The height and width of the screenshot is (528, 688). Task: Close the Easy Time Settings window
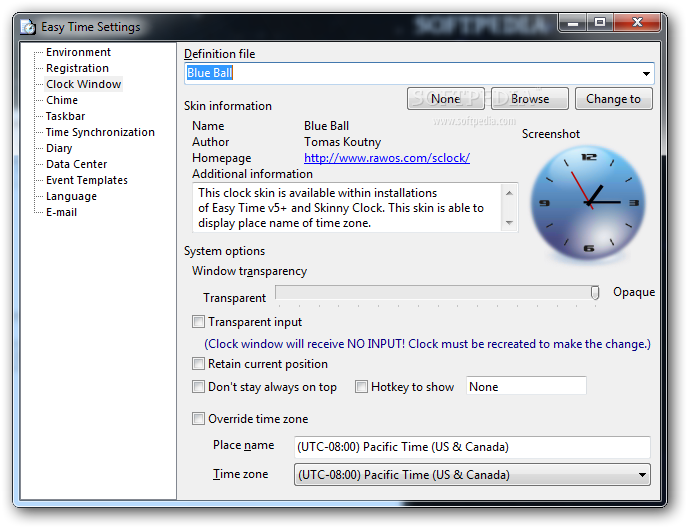tap(637, 23)
